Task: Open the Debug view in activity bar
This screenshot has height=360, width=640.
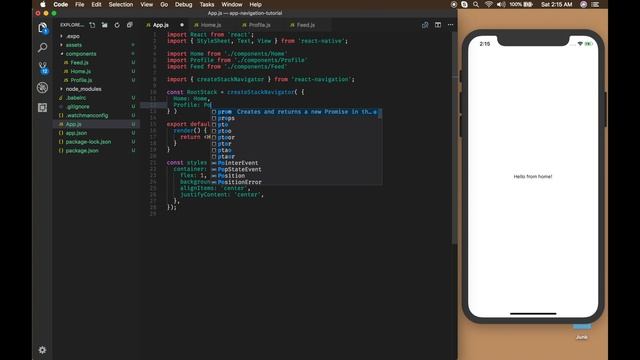Action: pos(42,87)
